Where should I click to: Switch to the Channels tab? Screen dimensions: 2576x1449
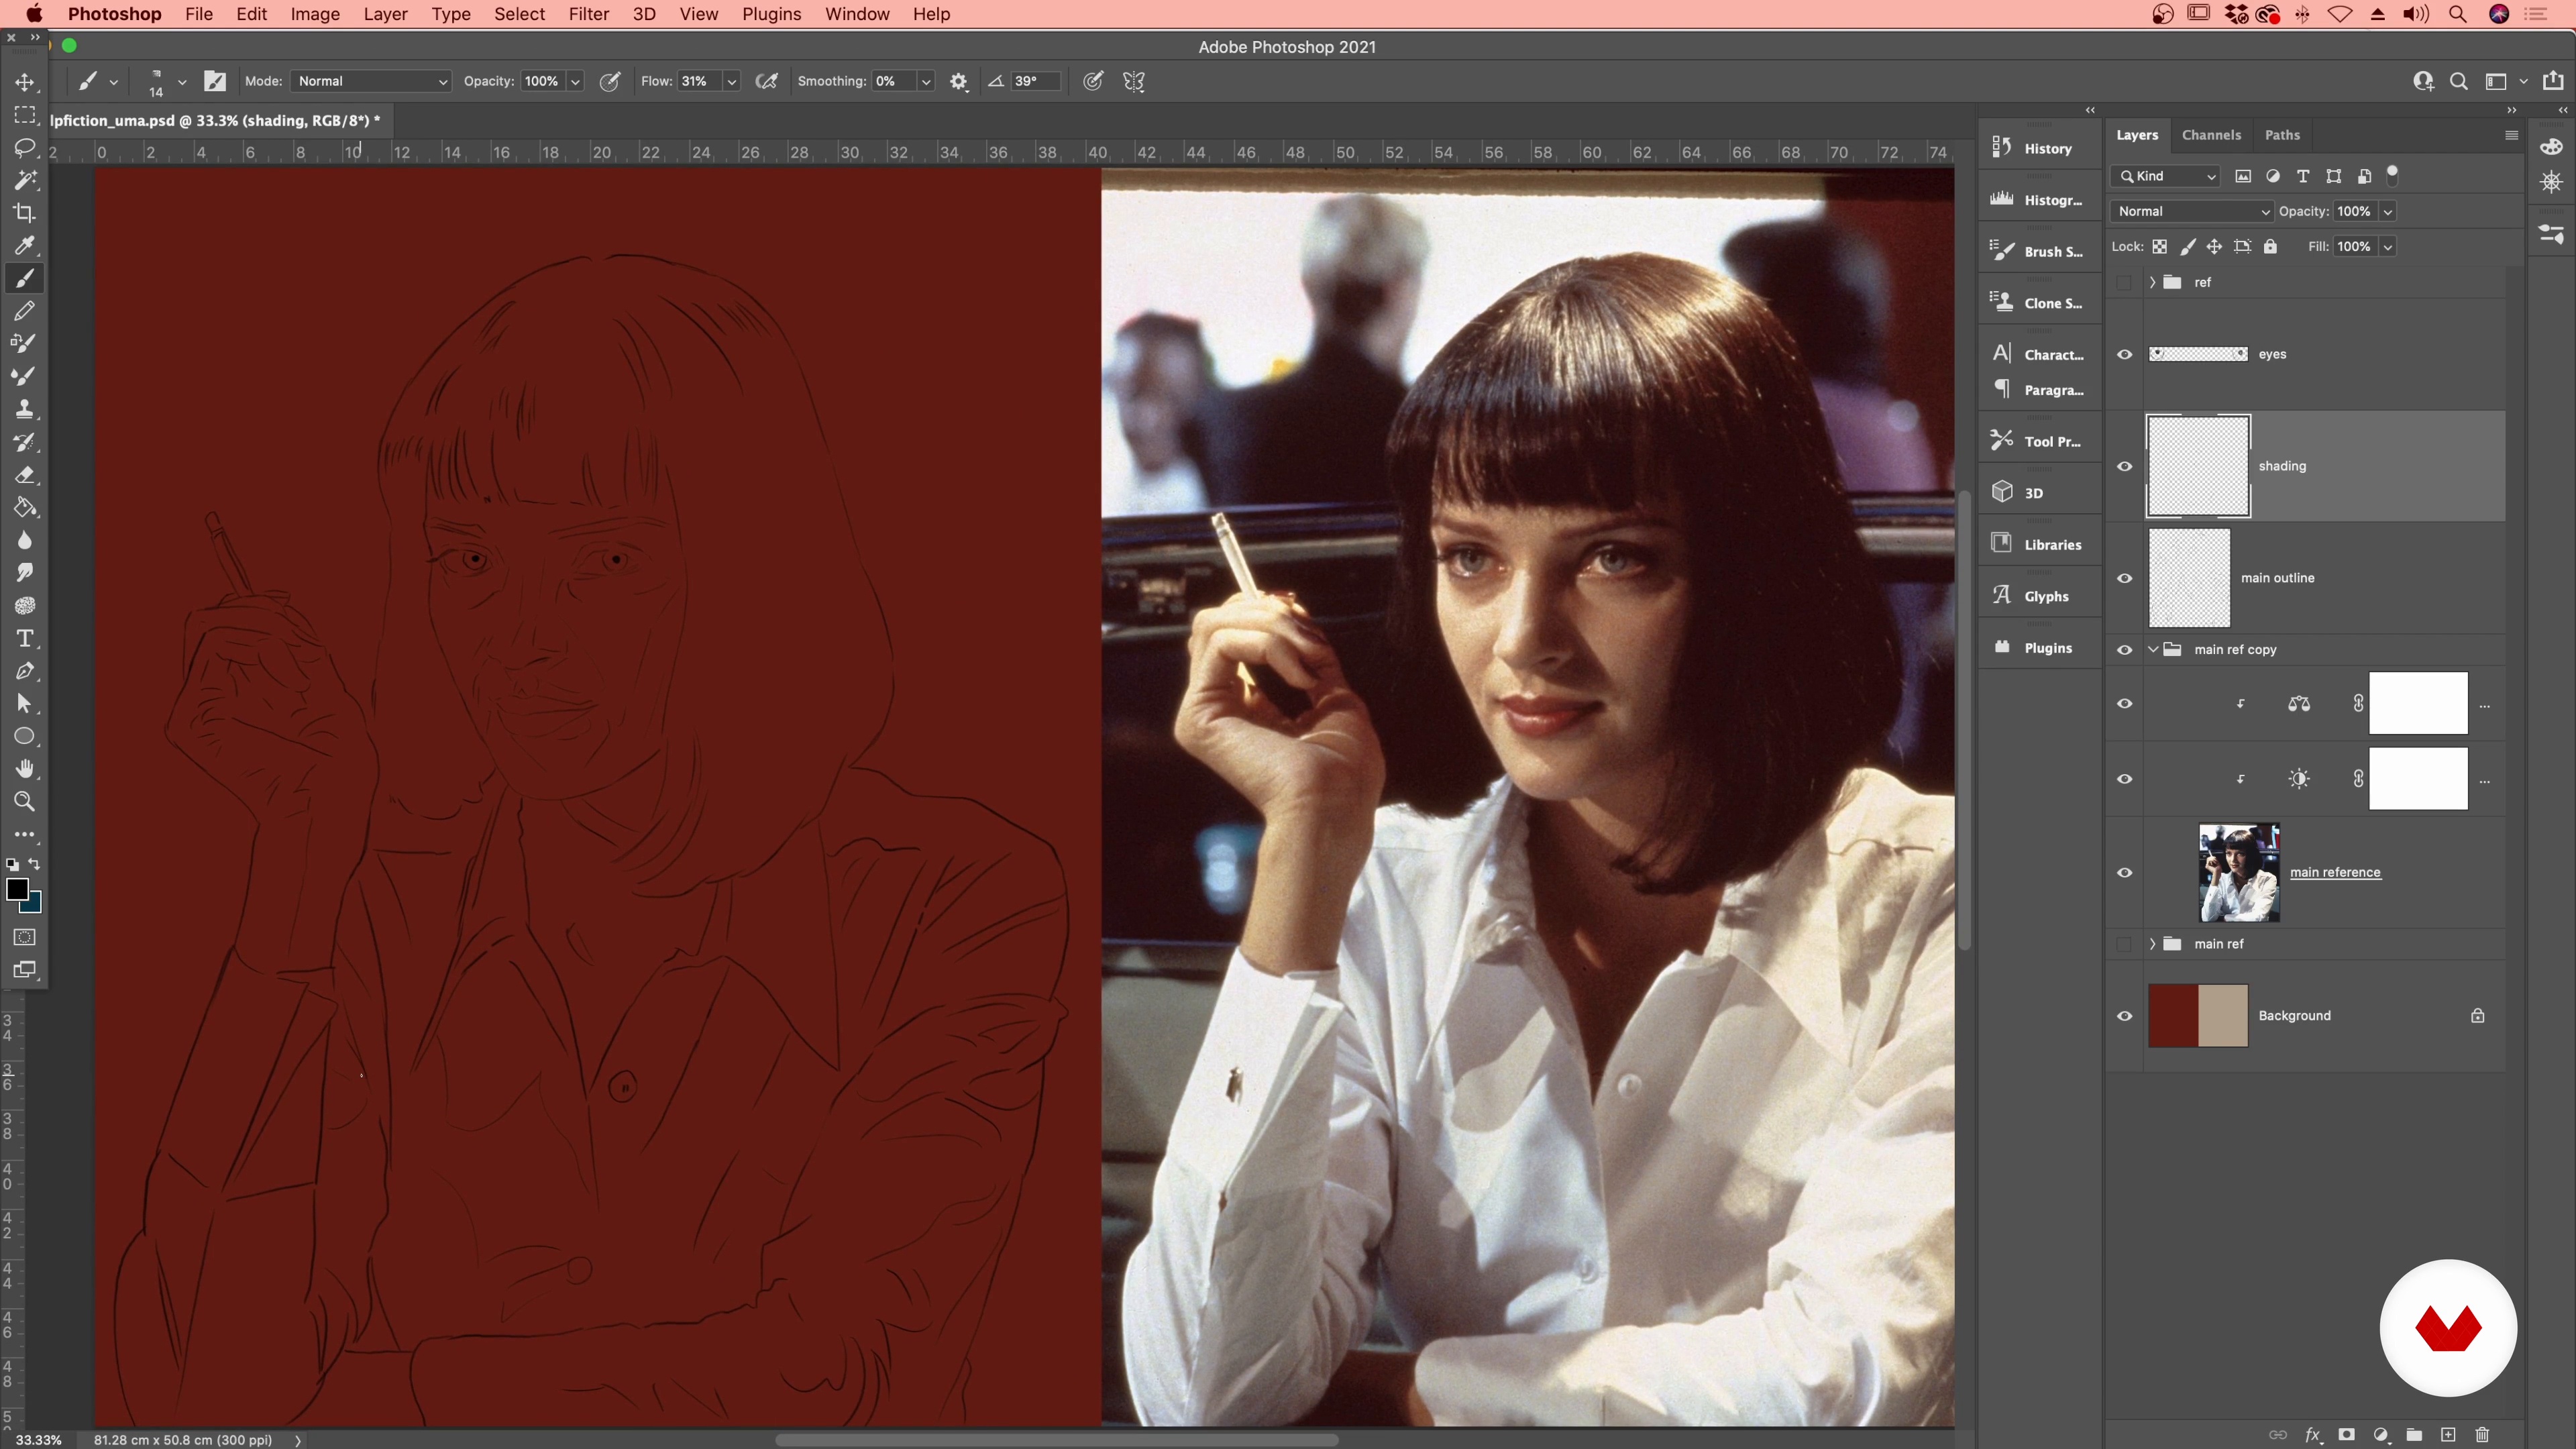[2211, 135]
